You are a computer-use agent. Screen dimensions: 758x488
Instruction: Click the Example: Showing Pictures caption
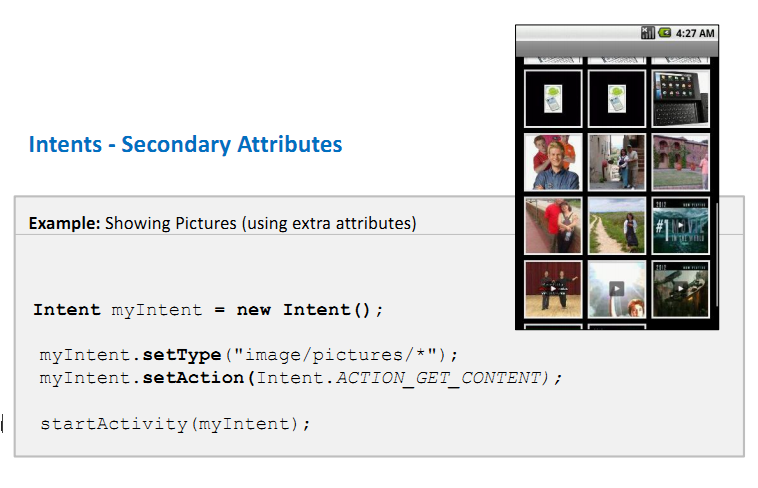click(222, 223)
